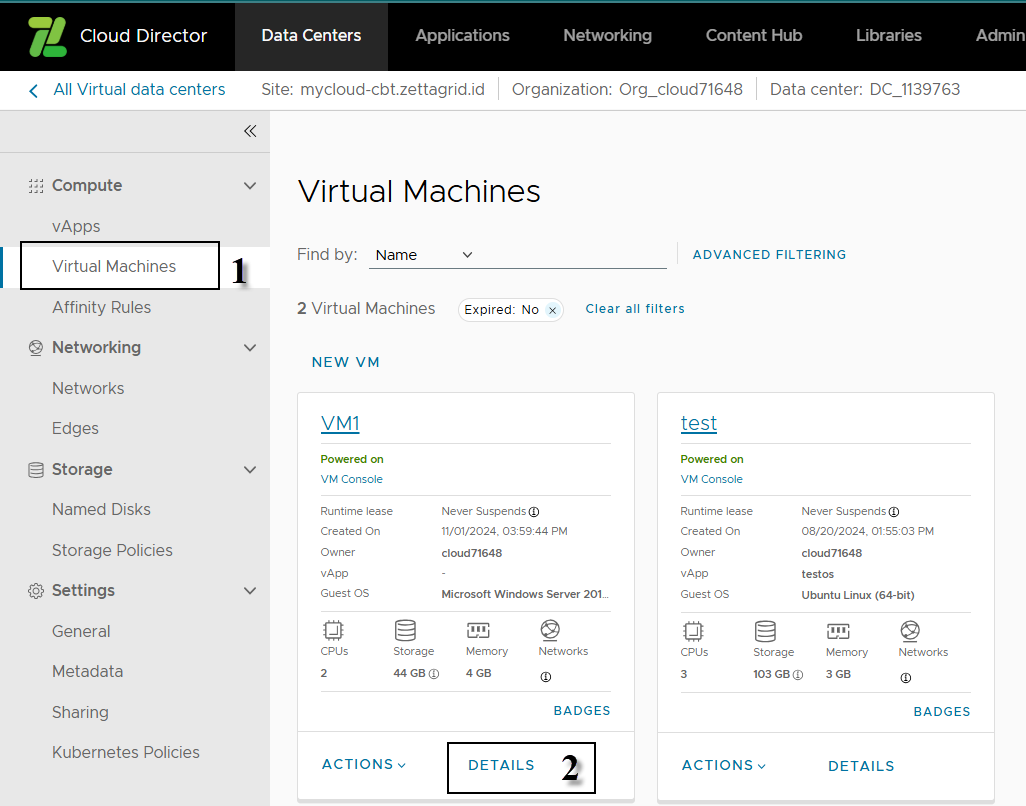Open the Libraries tab
The height and width of the screenshot is (806, 1026).
pos(889,36)
